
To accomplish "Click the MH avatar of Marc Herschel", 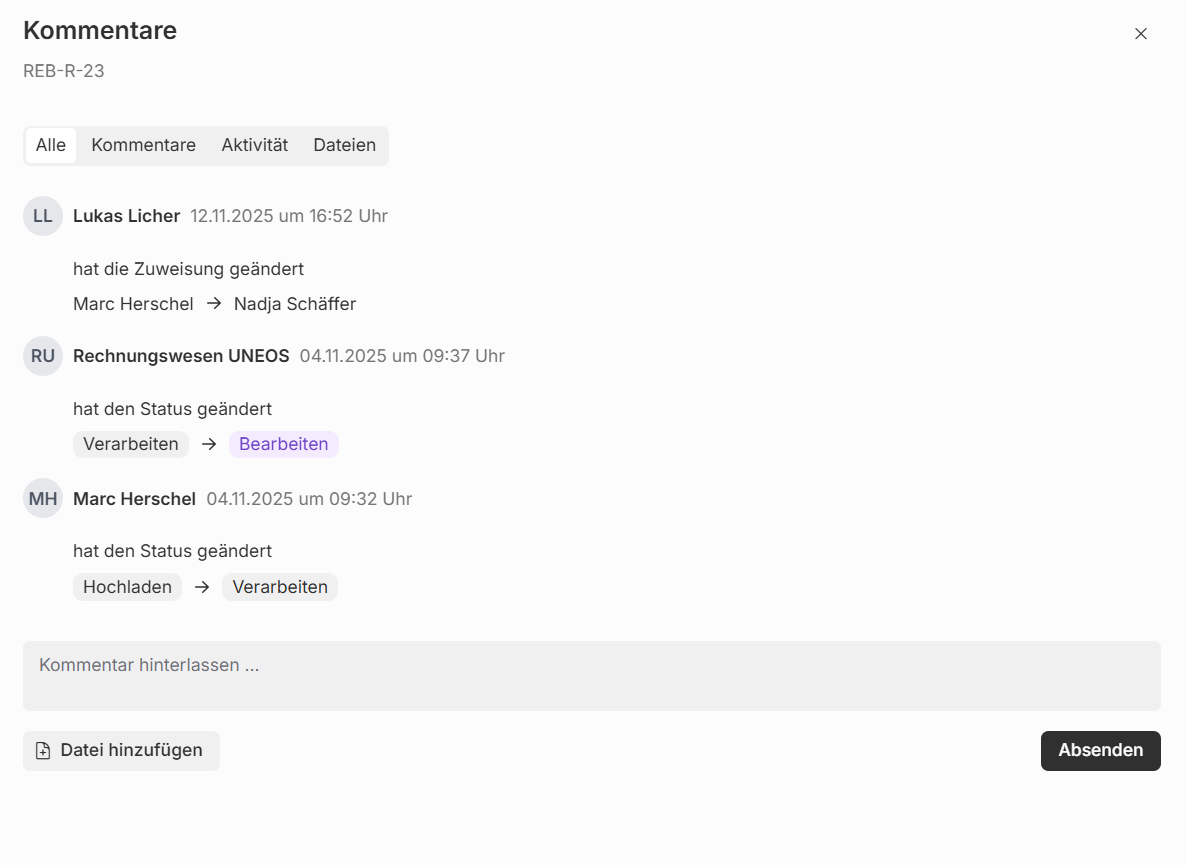I will [x=43, y=498].
